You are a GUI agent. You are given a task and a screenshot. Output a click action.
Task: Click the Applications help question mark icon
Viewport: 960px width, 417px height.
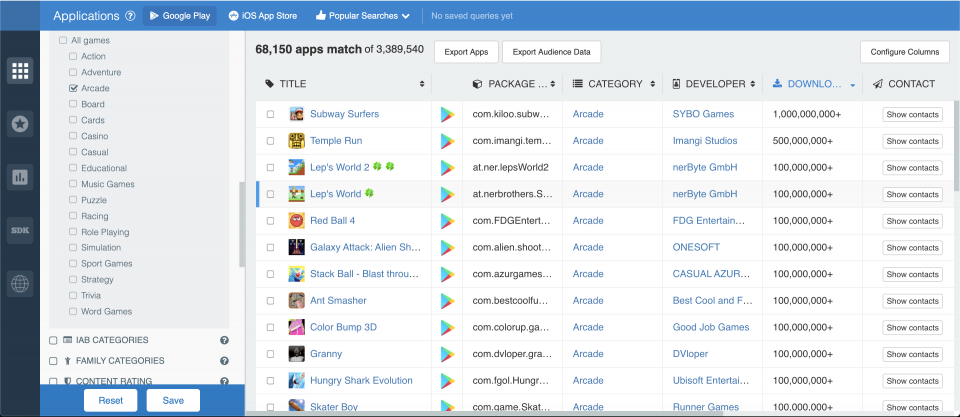(x=130, y=16)
